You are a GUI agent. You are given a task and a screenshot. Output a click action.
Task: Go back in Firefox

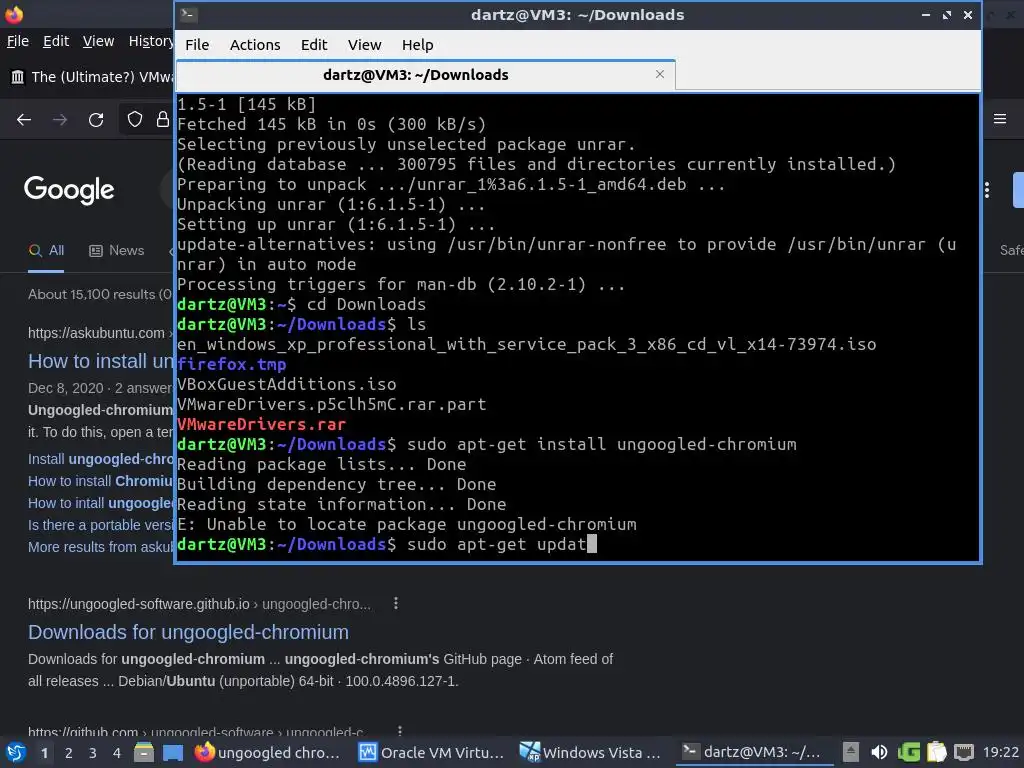coord(24,120)
